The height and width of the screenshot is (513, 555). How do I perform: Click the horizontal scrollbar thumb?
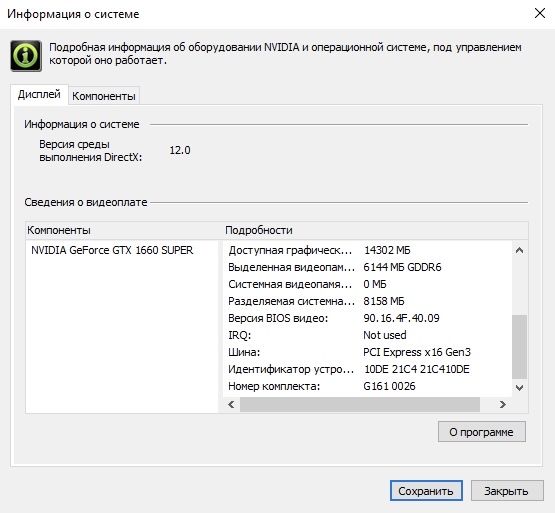(360, 404)
